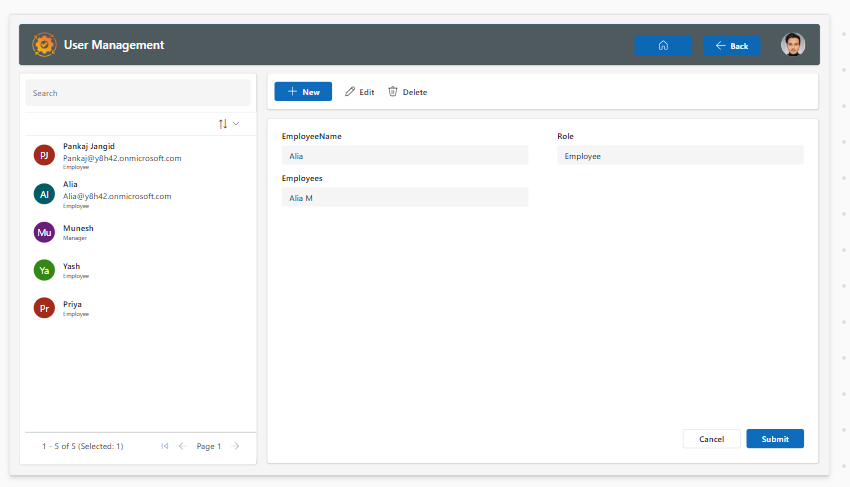
Task: Select Alia in the user list
Action: coord(138,194)
